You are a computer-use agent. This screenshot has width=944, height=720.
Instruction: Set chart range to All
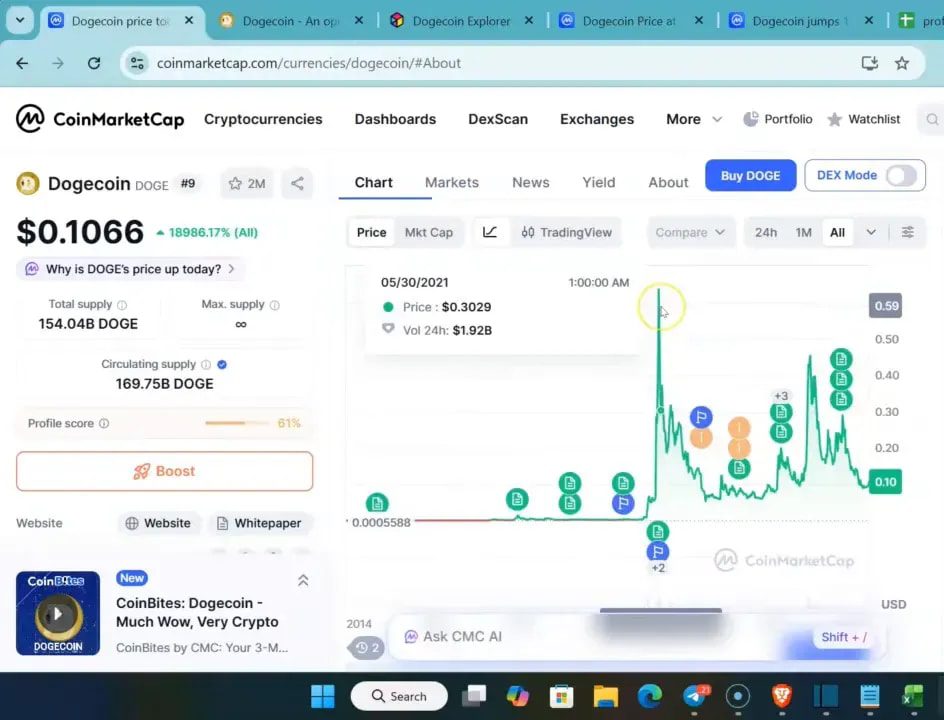837,232
